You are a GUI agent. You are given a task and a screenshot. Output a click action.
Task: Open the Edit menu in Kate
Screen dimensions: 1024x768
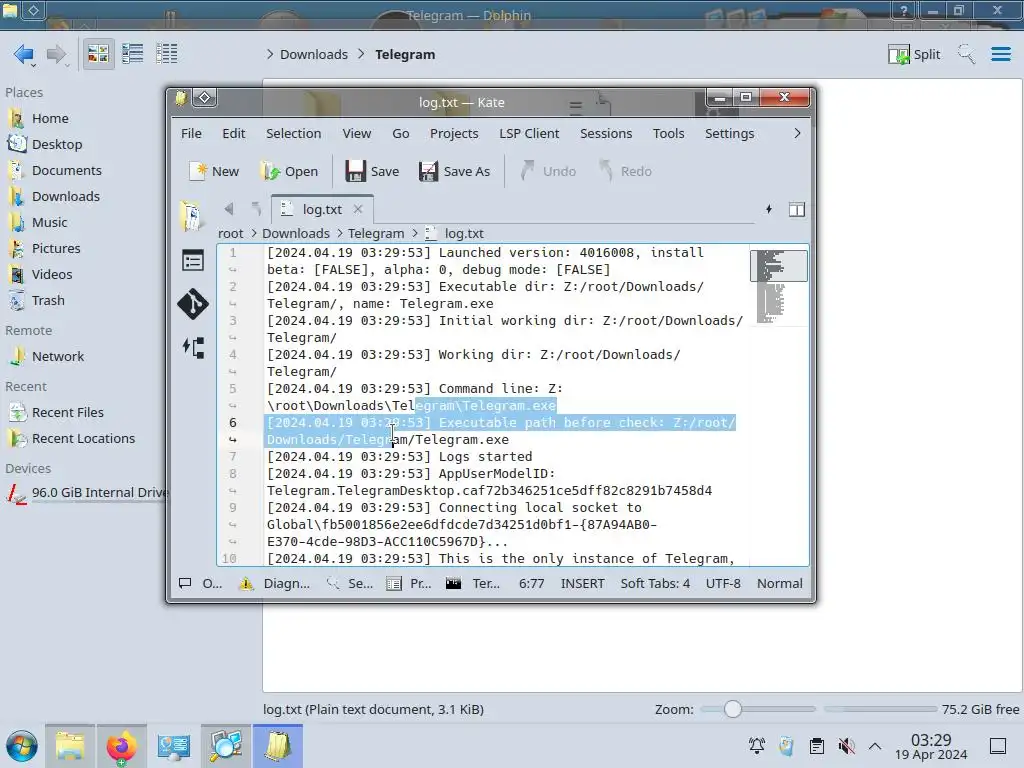click(233, 133)
